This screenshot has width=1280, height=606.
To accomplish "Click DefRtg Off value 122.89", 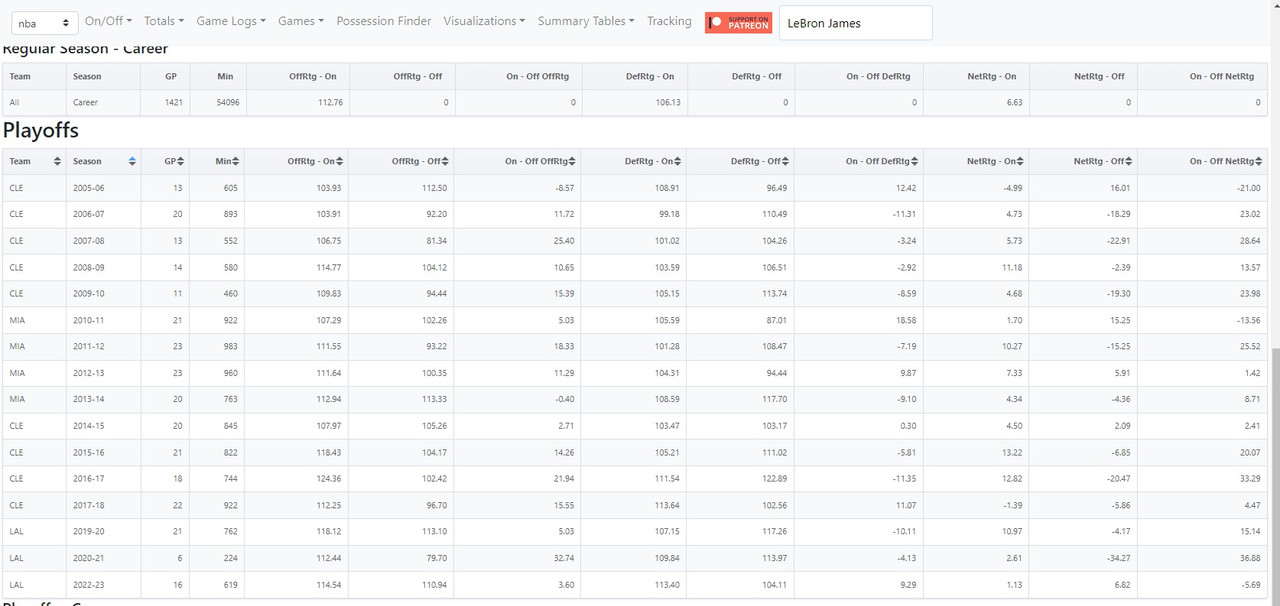I will coord(774,479).
